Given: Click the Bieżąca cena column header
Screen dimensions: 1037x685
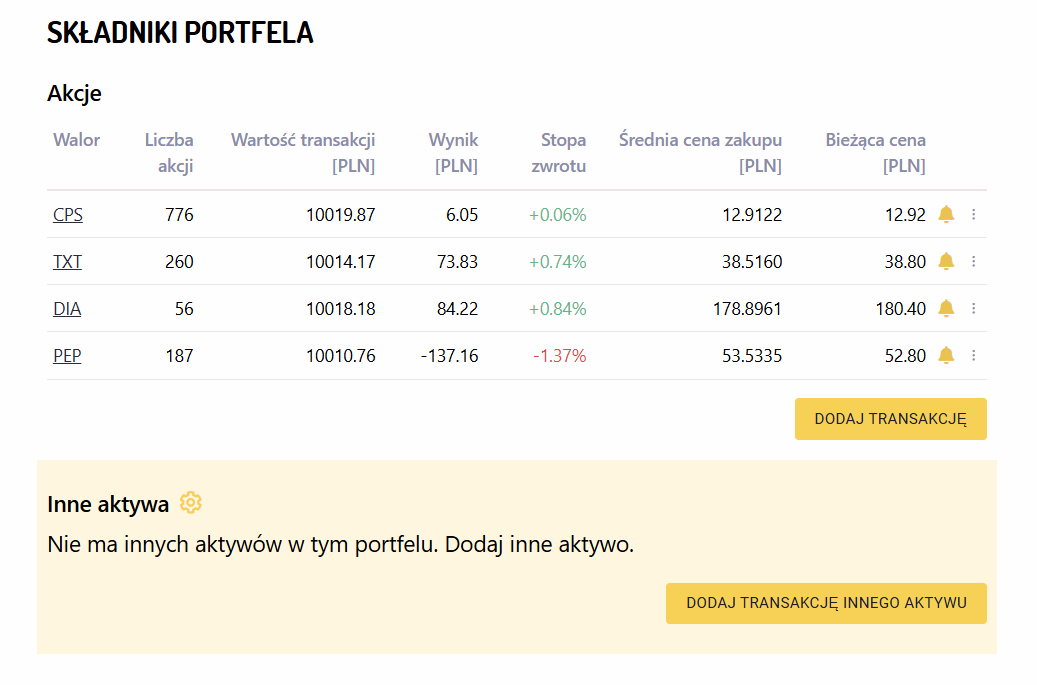Looking at the screenshot, I should click(x=875, y=153).
